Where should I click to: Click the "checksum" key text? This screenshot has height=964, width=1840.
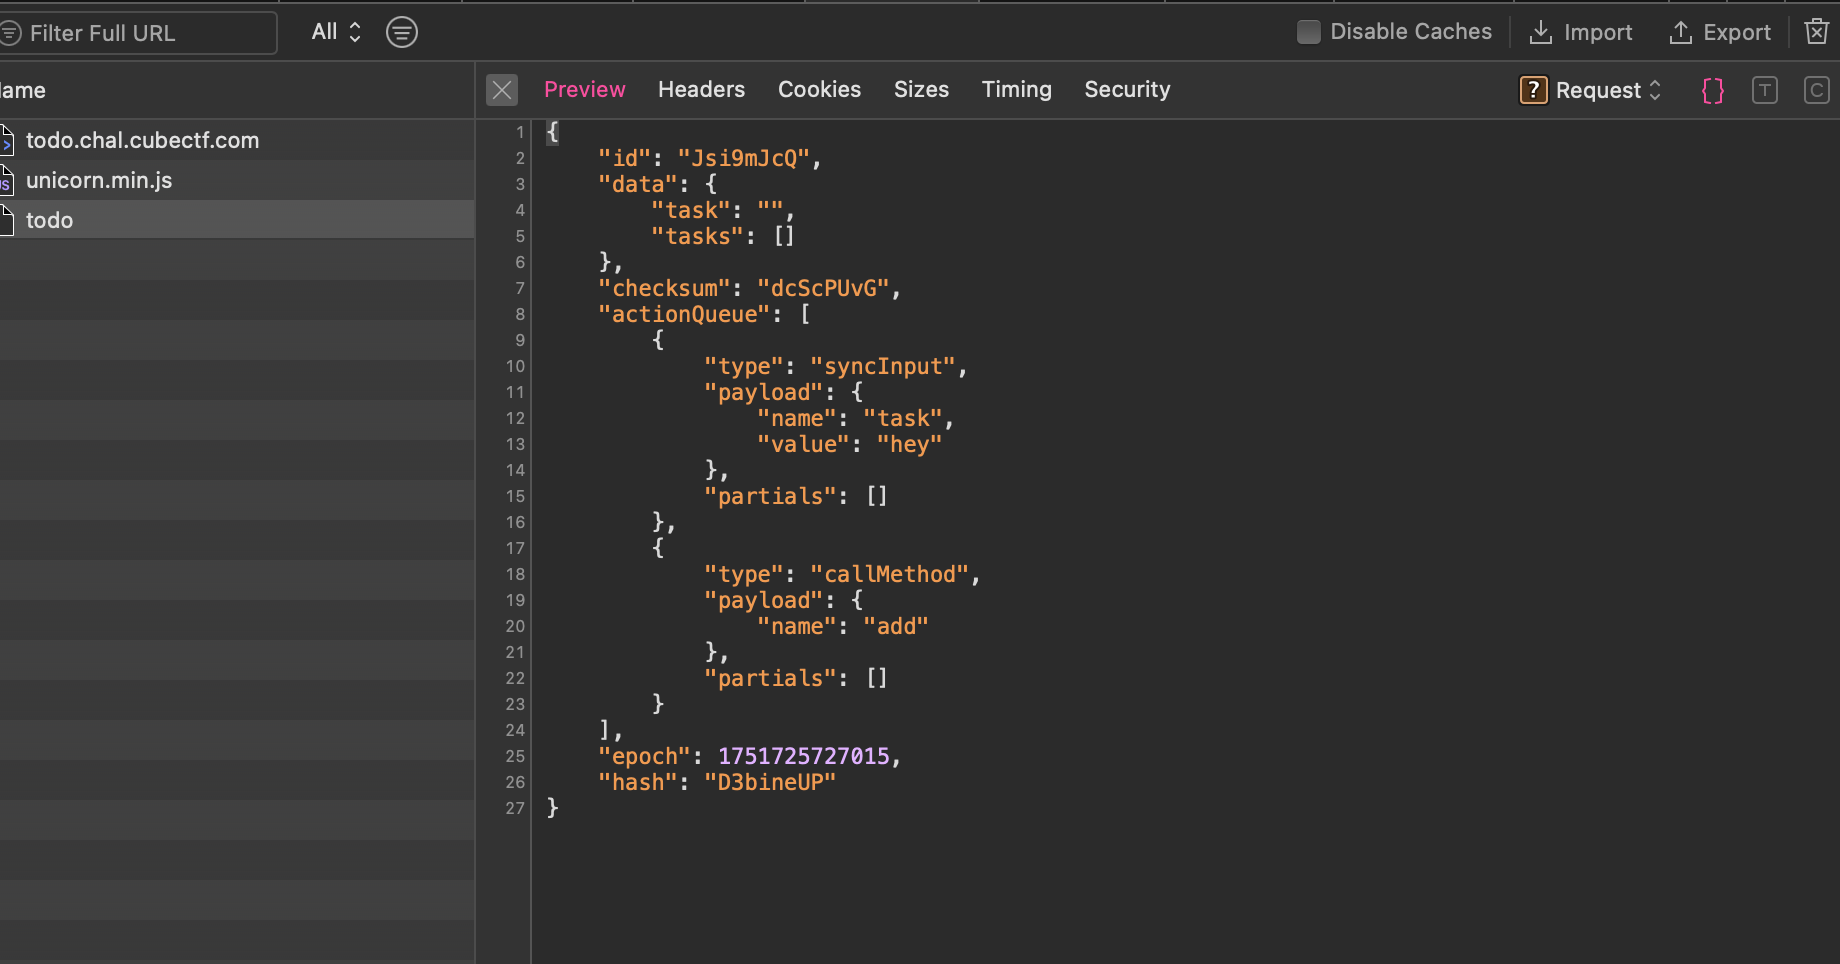pyautogui.click(x=664, y=288)
